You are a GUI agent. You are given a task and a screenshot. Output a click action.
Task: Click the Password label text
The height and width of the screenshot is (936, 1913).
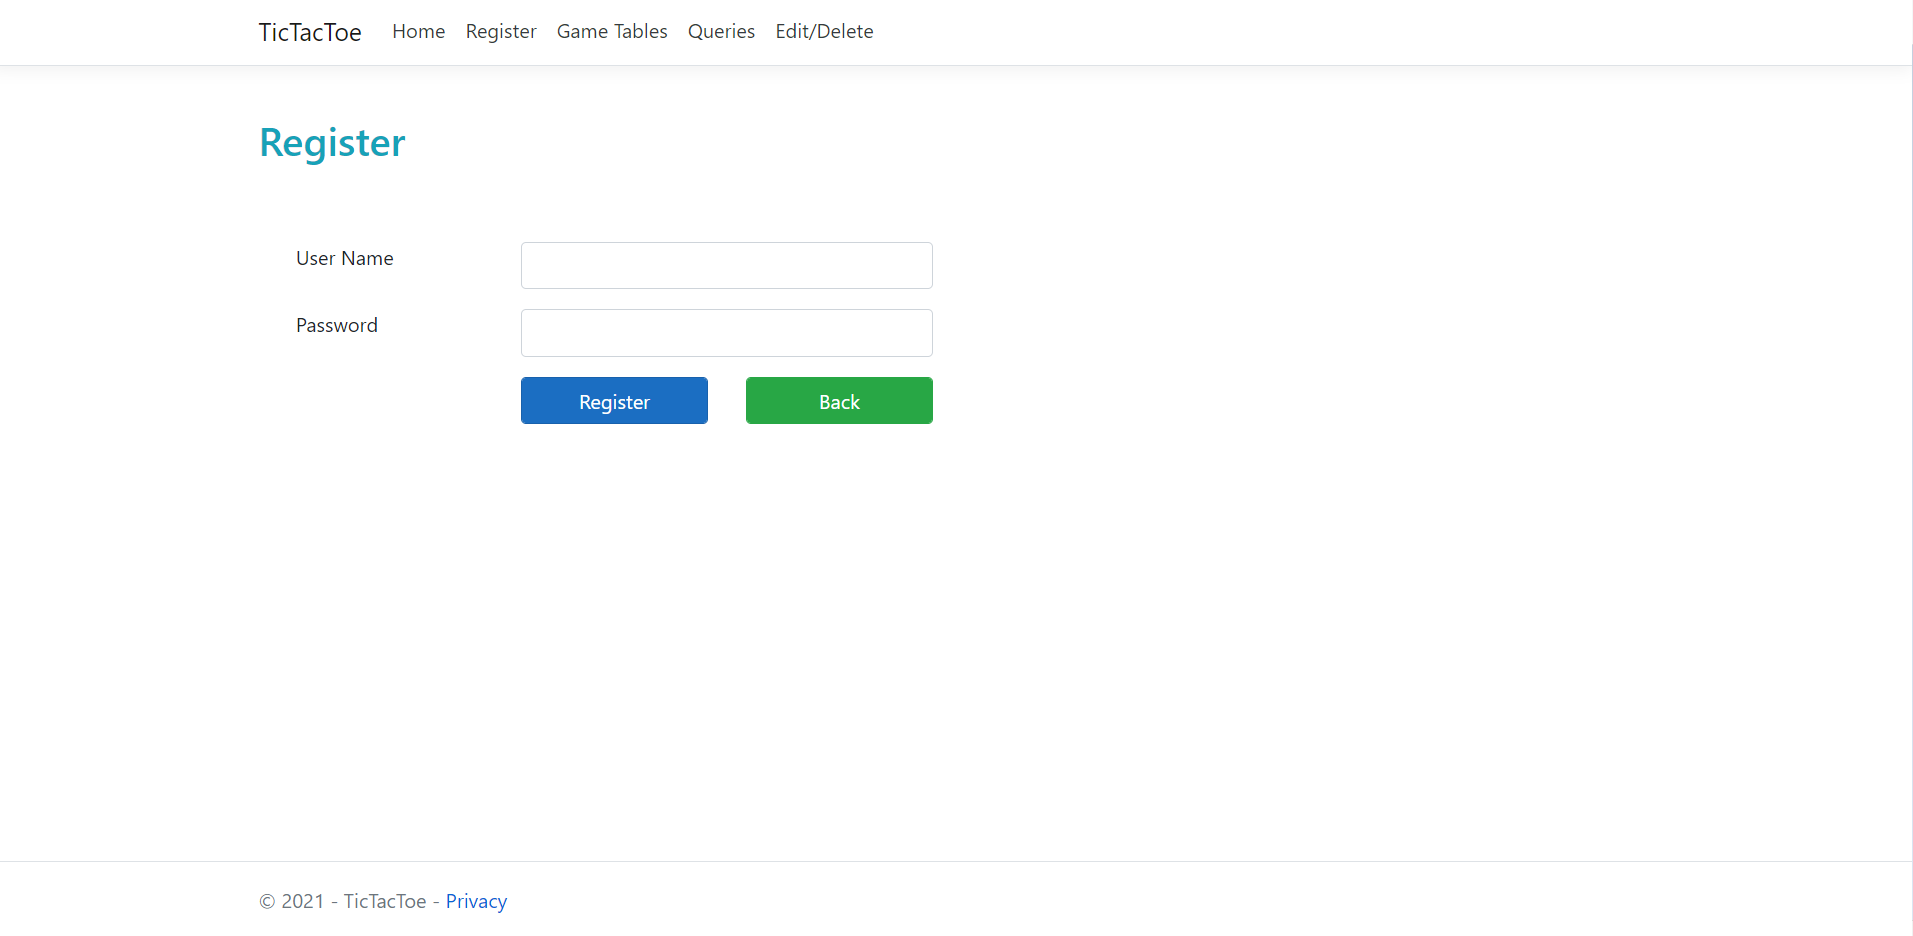coord(336,324)
